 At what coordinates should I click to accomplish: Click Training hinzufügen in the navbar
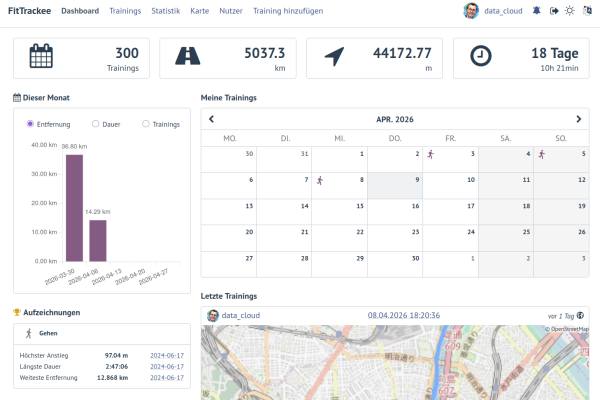click(288, 11)
